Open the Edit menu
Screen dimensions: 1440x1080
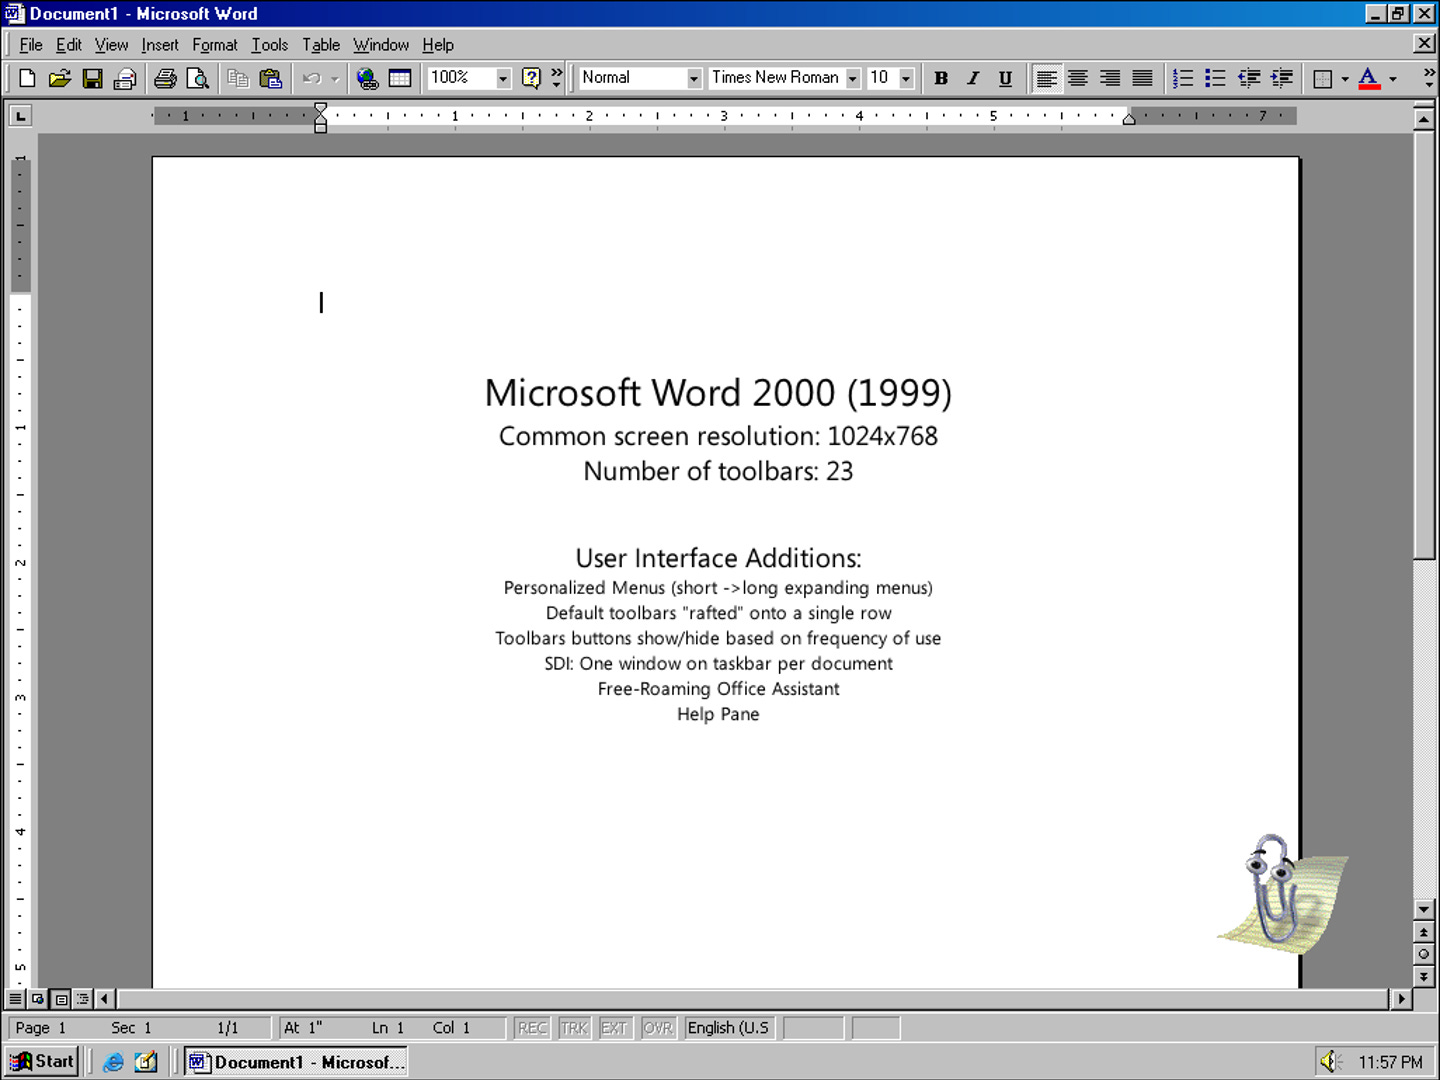pyautogui.click(x=69, y=45)
